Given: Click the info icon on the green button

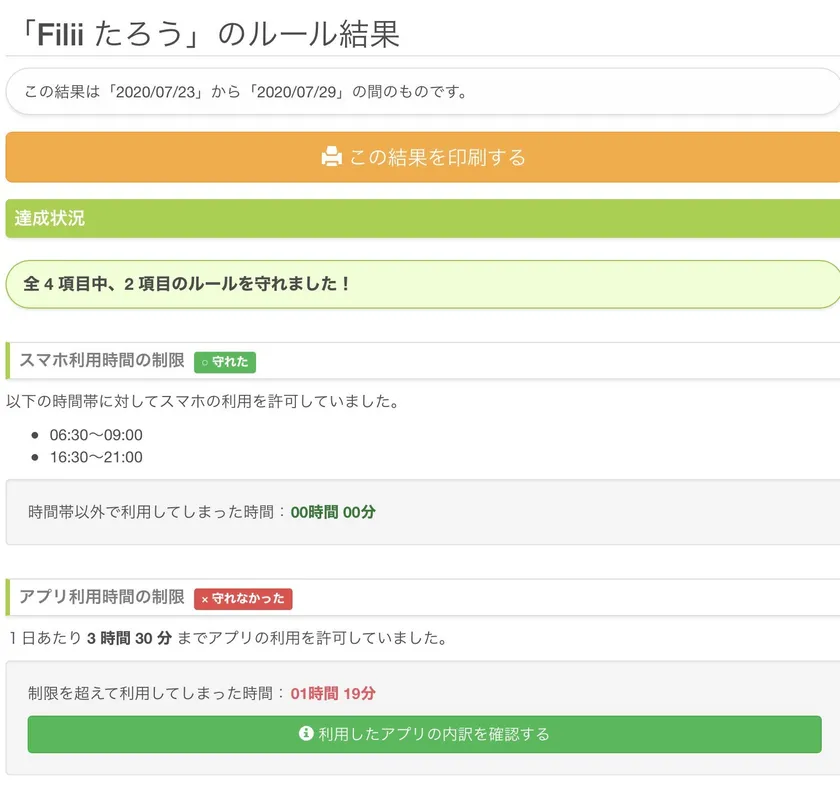Looking at the screenshot, I should pos(307,734).
